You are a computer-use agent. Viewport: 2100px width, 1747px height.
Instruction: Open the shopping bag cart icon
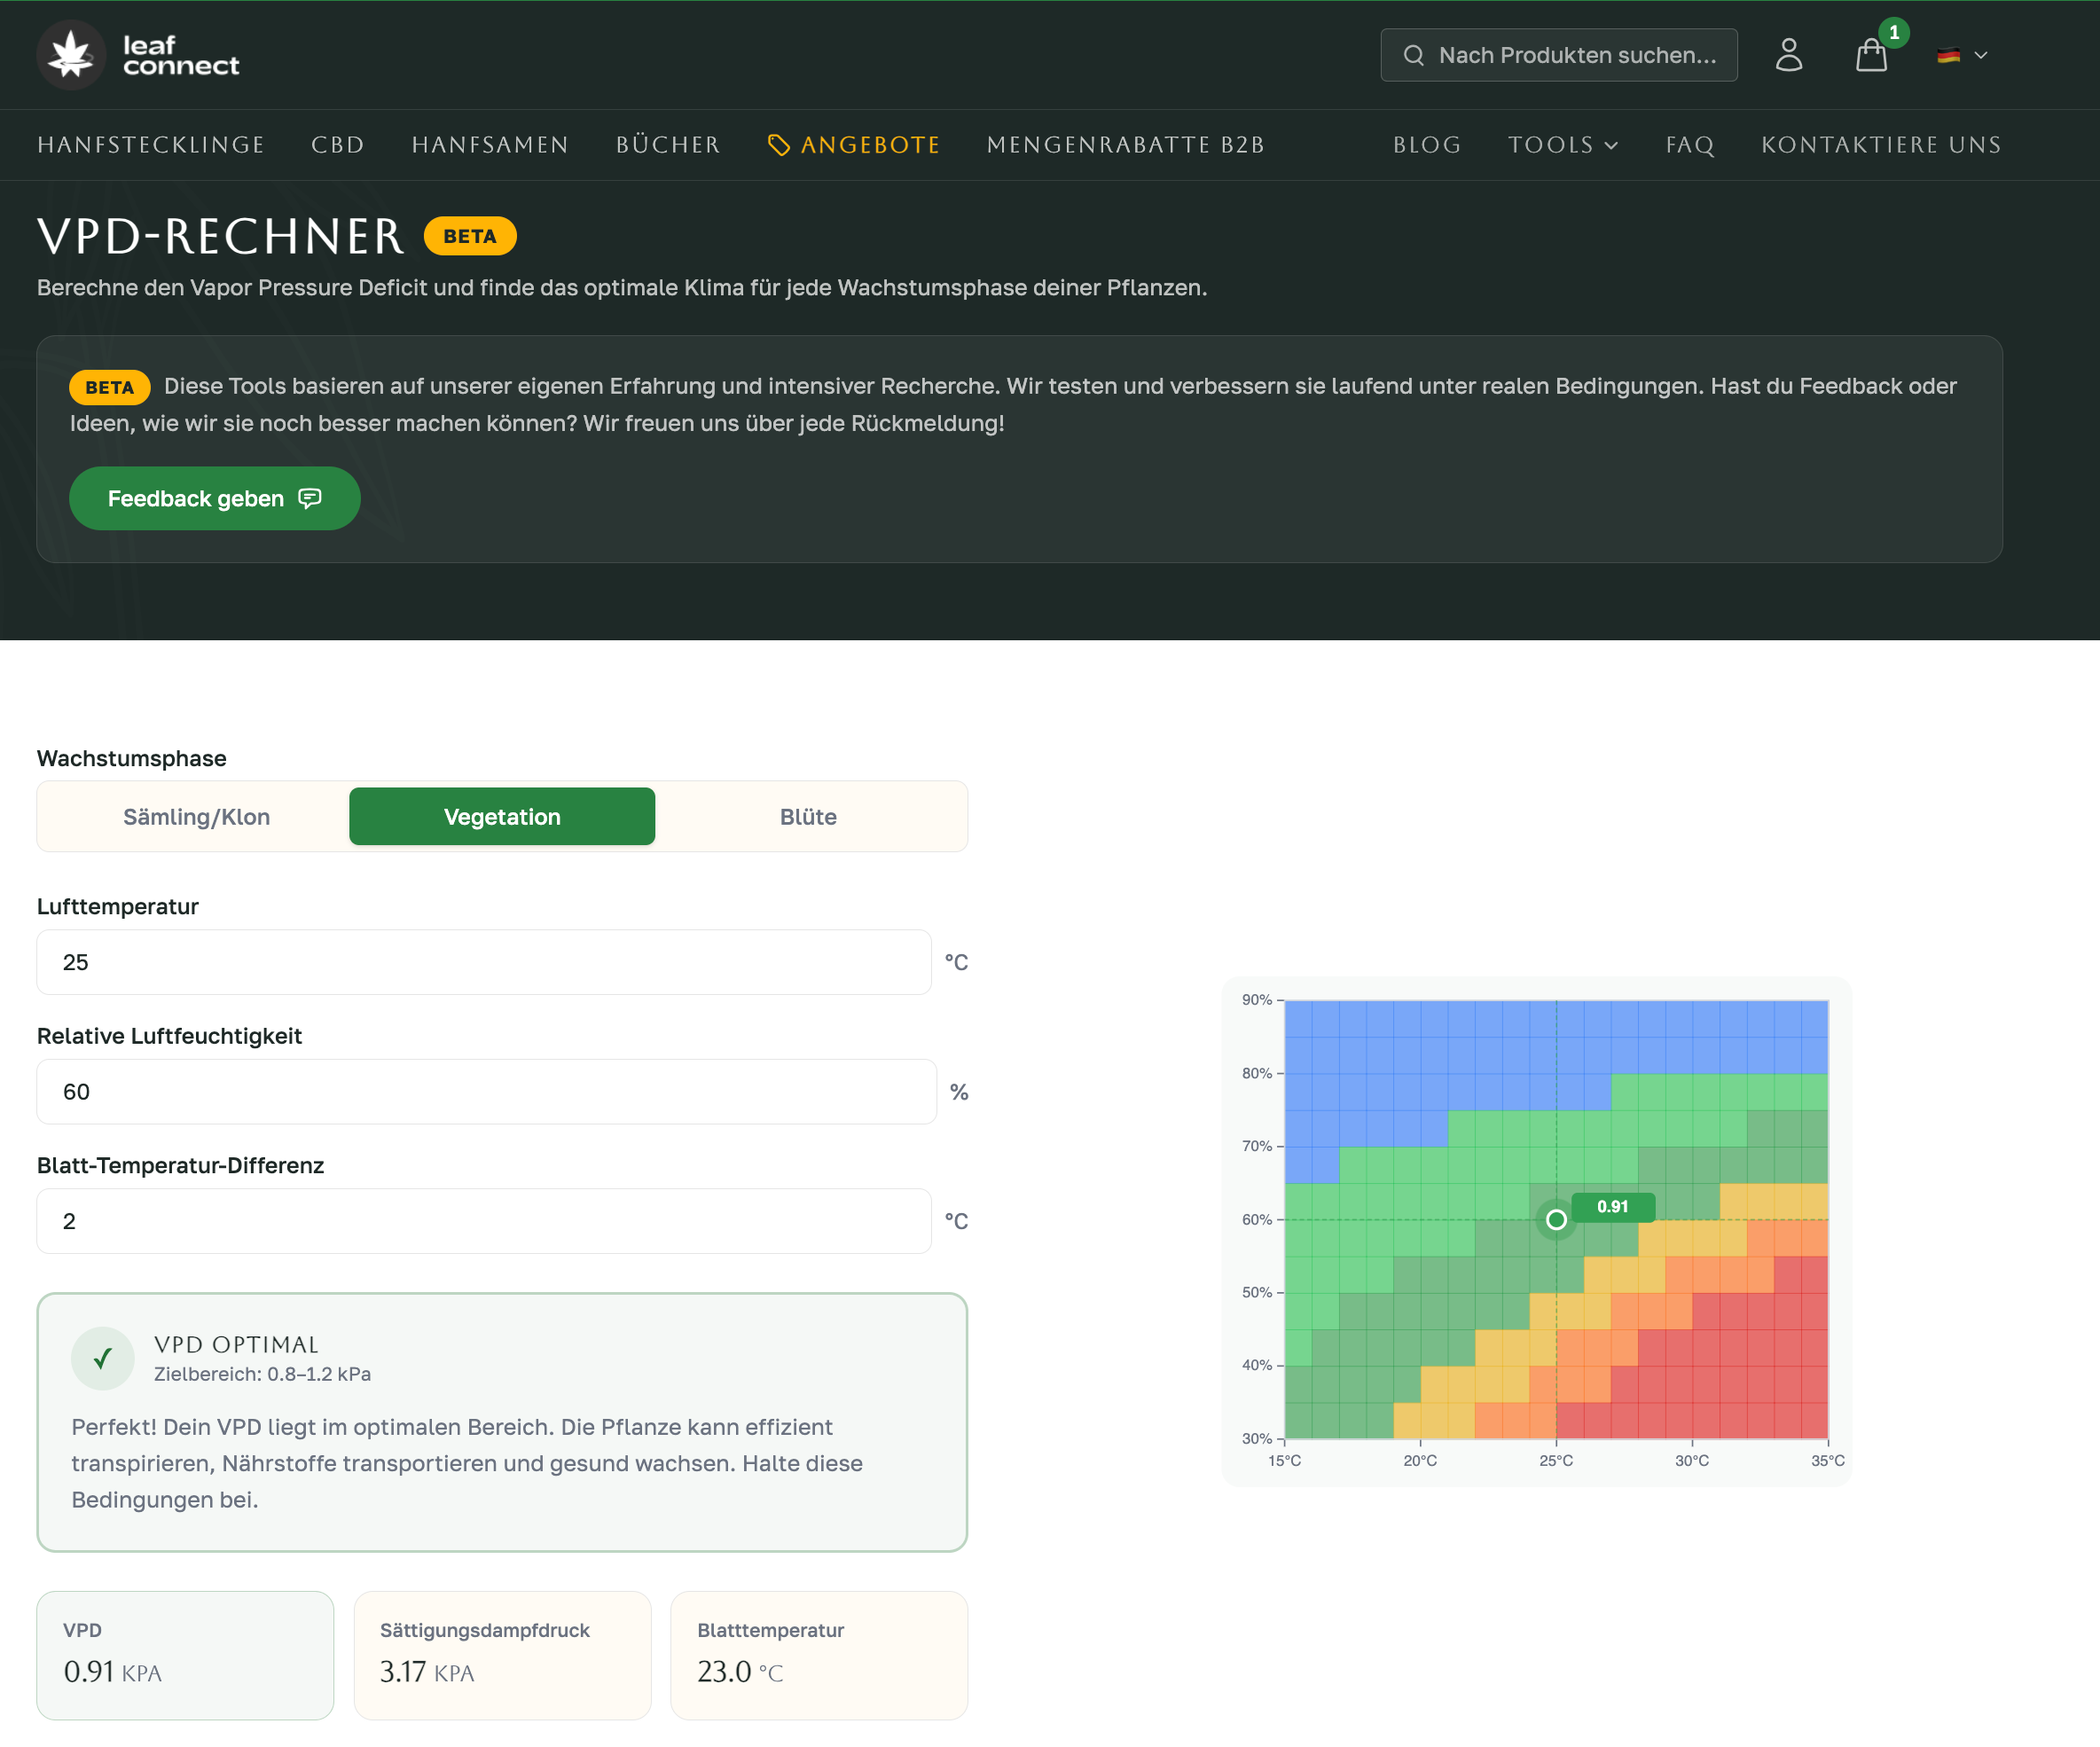(x=1871, y=55)
